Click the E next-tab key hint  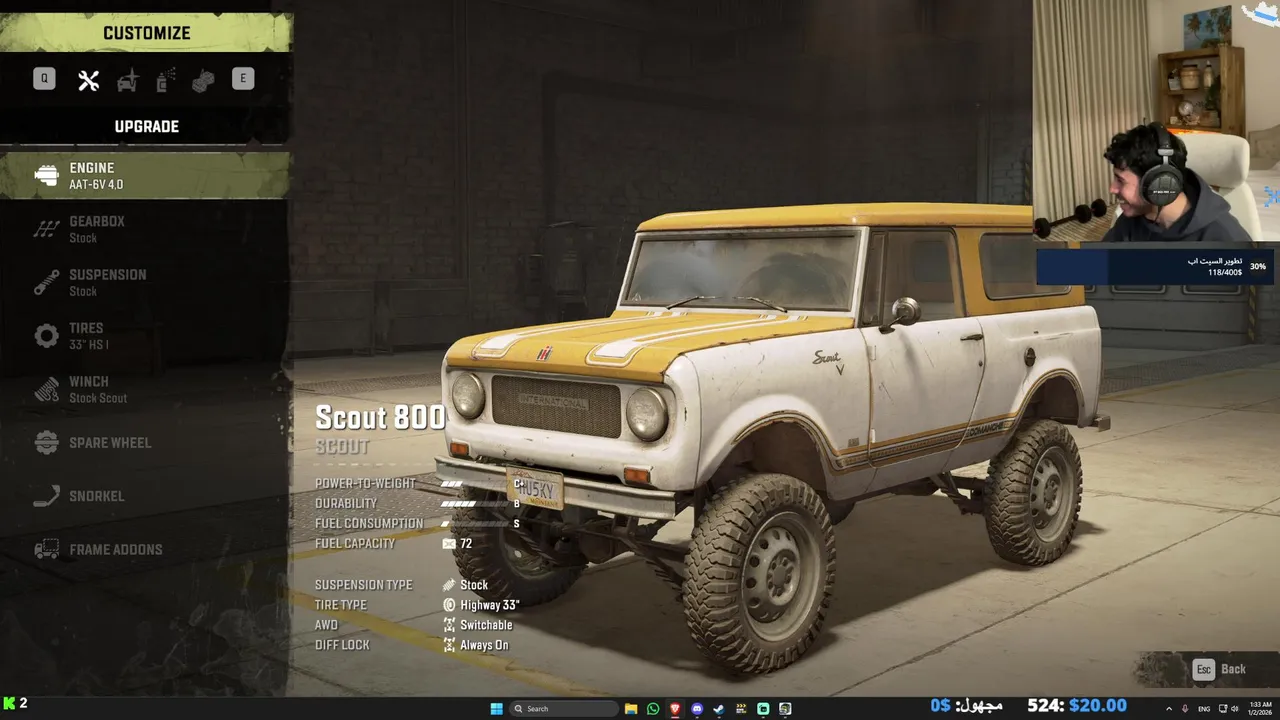click(x=243, y=79)
